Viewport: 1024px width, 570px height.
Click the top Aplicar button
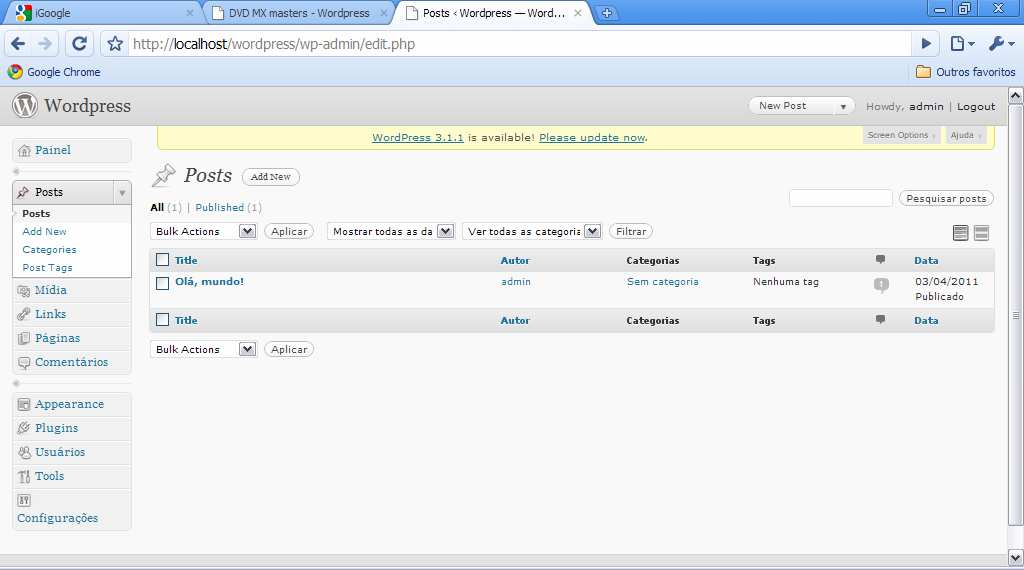(289, 231)
